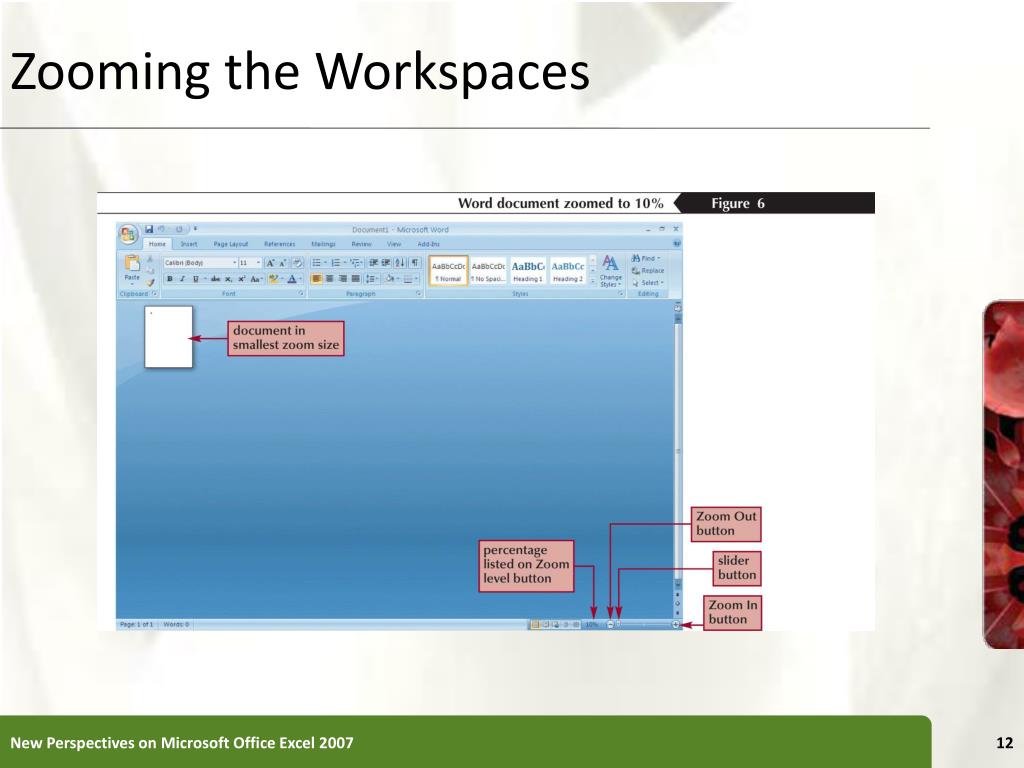Toggle Underline formatting

coord(195,279)
